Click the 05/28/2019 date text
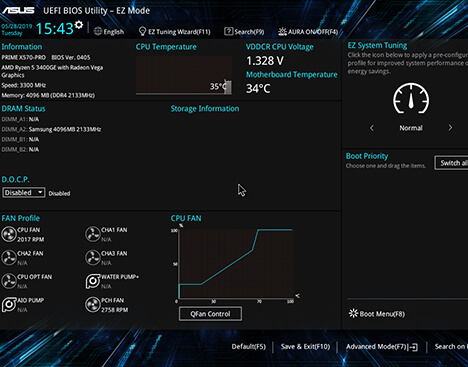The image size is (468, 367). tap(17, 26)
